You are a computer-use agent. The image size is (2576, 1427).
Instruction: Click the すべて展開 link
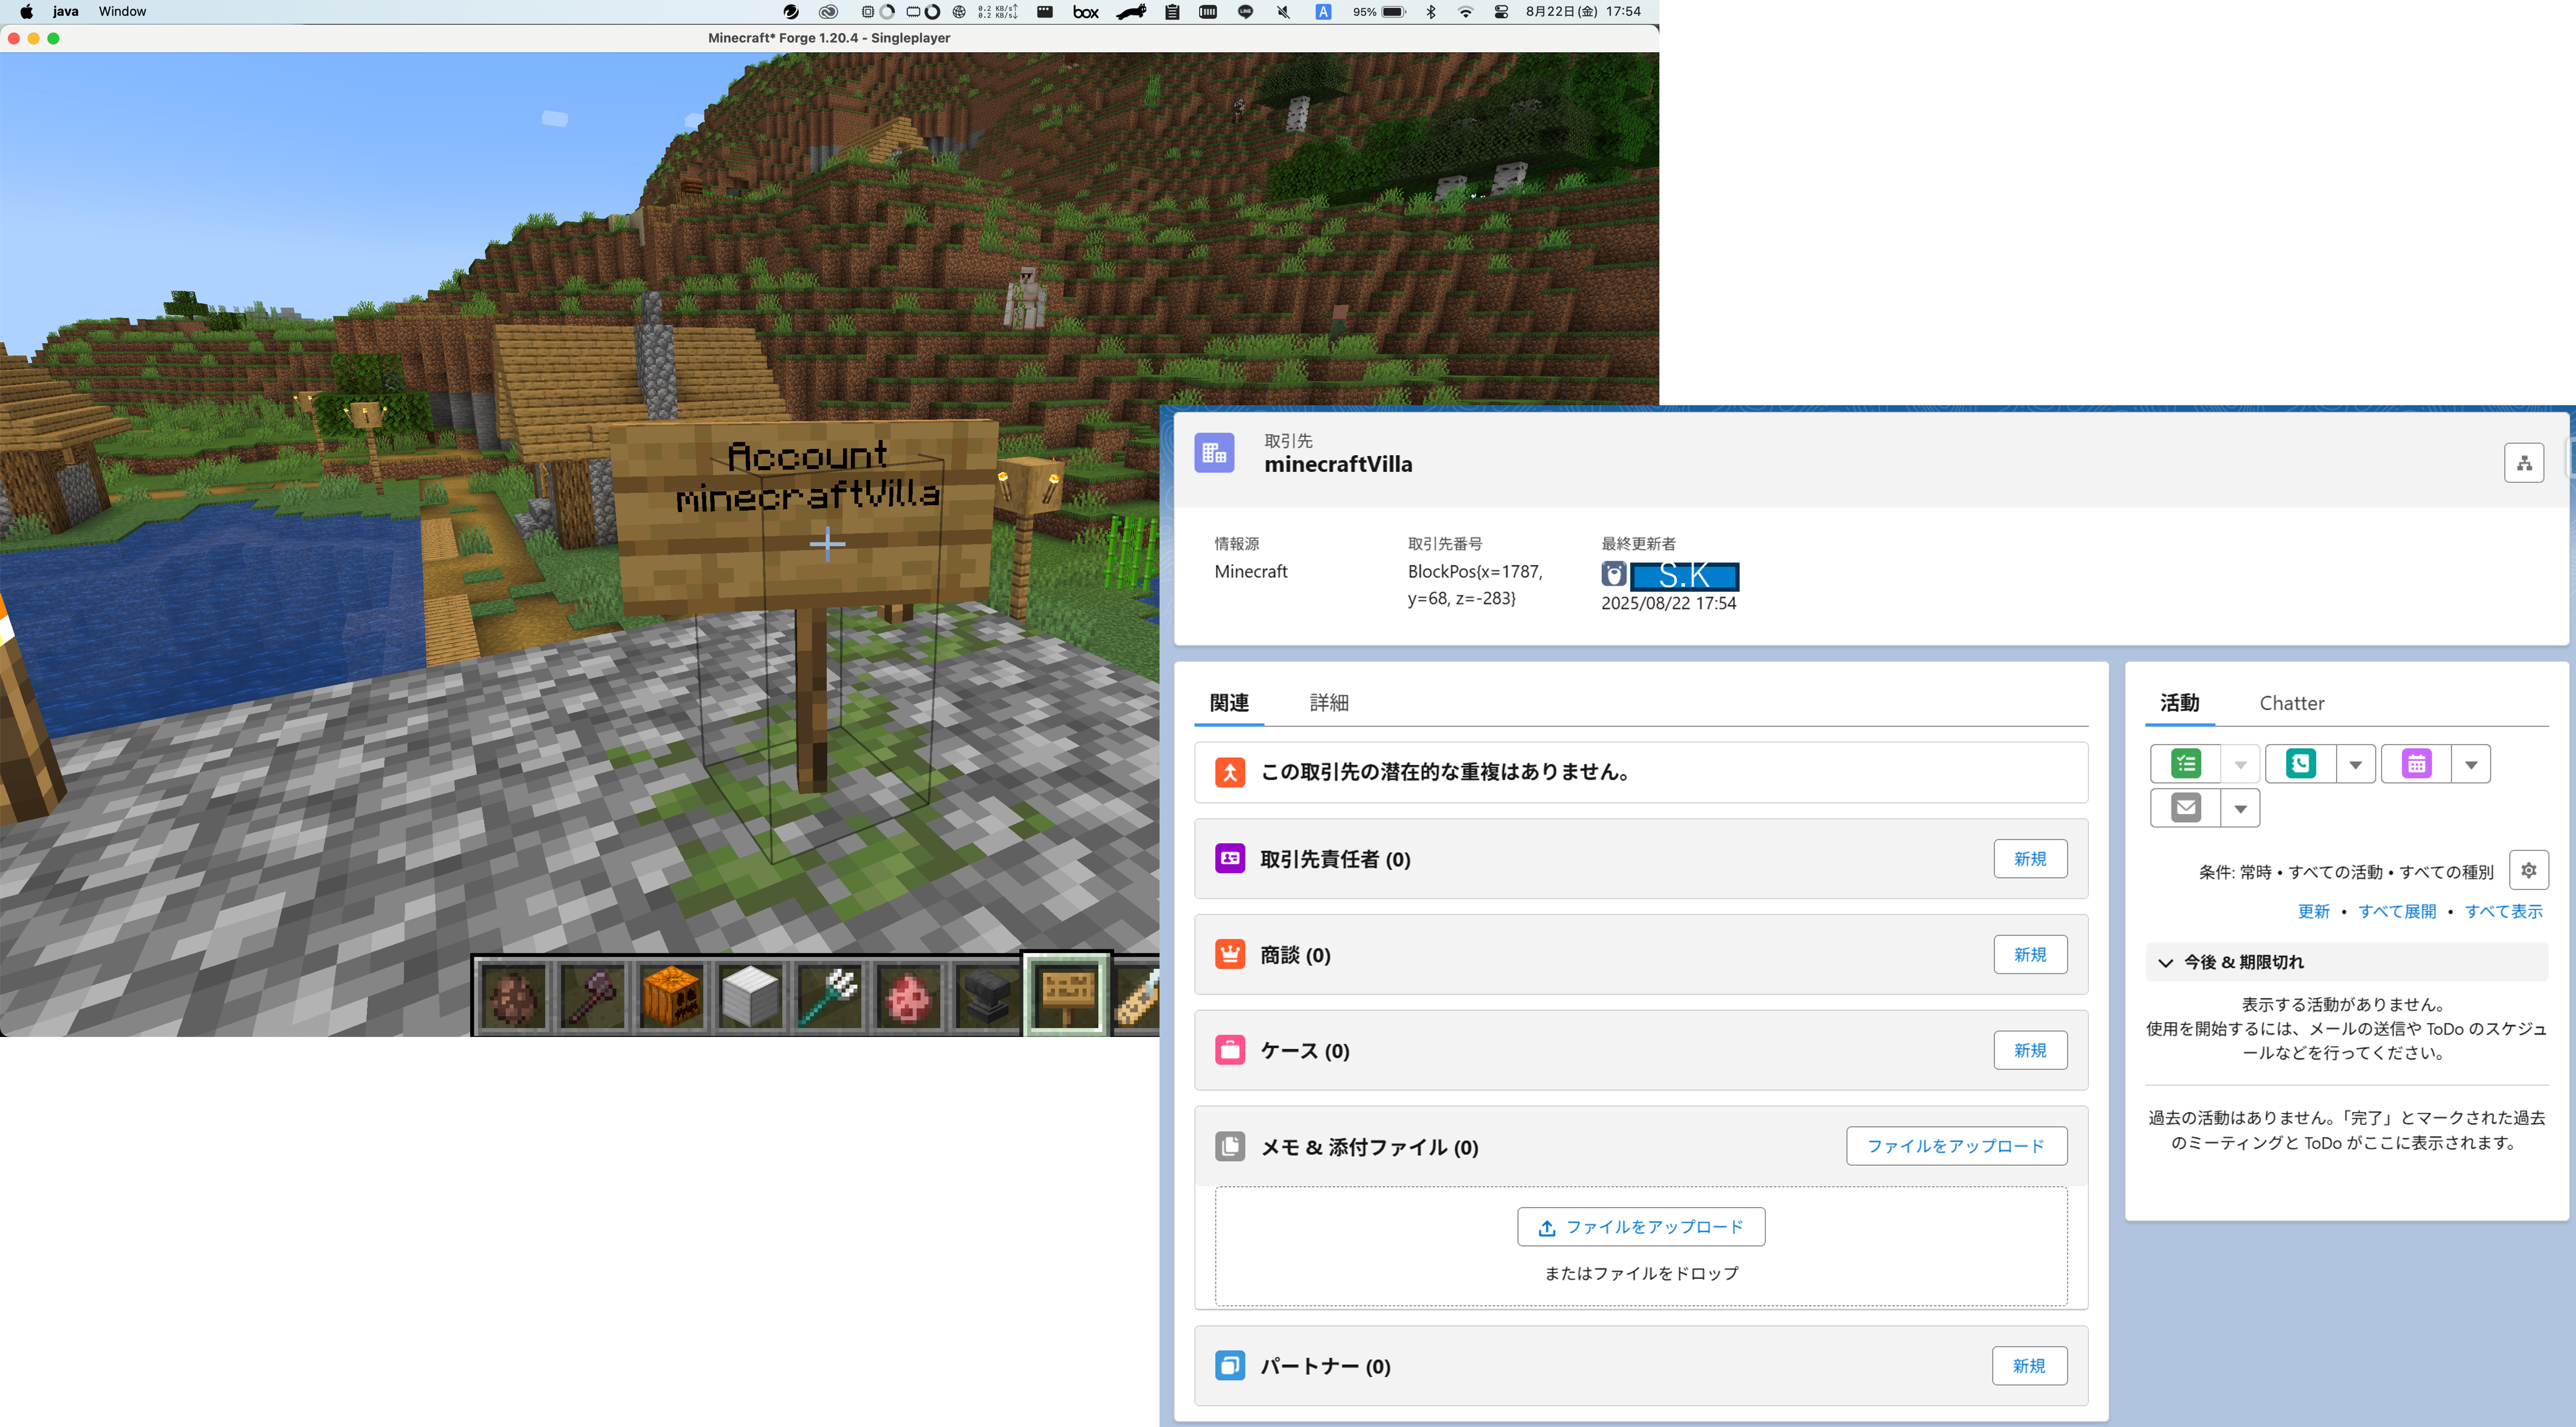pyautogui.click(x=2397, y=911)
